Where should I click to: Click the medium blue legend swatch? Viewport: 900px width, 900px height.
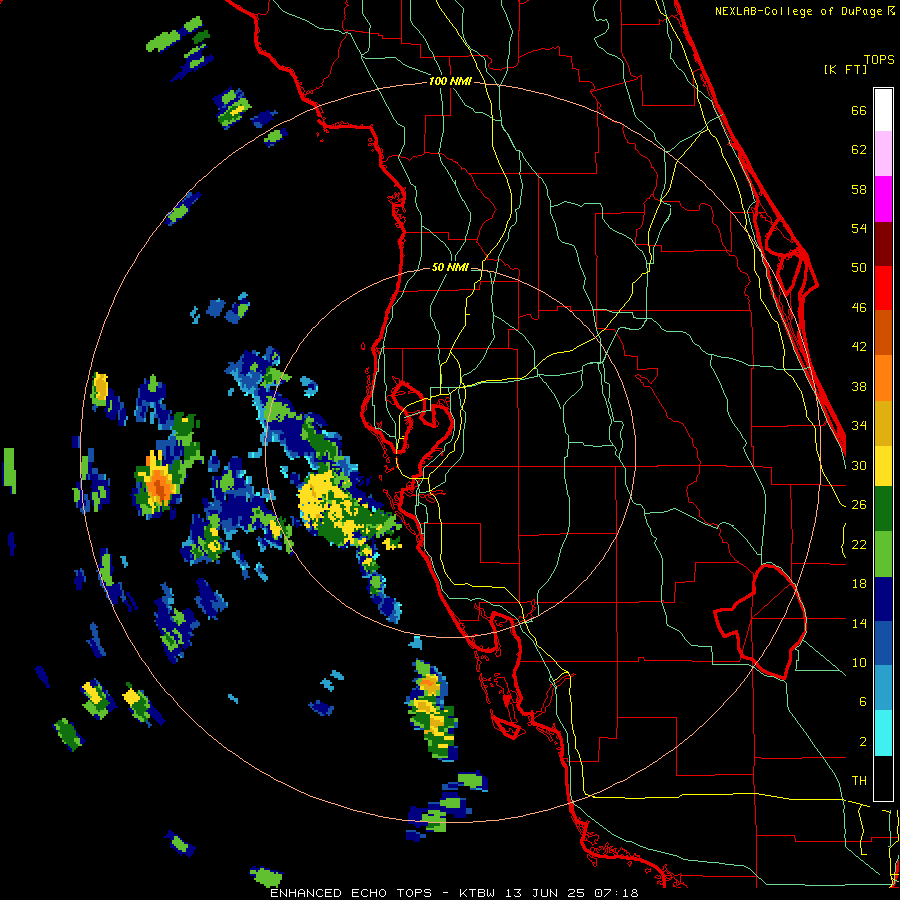click(x=883, y=643)
